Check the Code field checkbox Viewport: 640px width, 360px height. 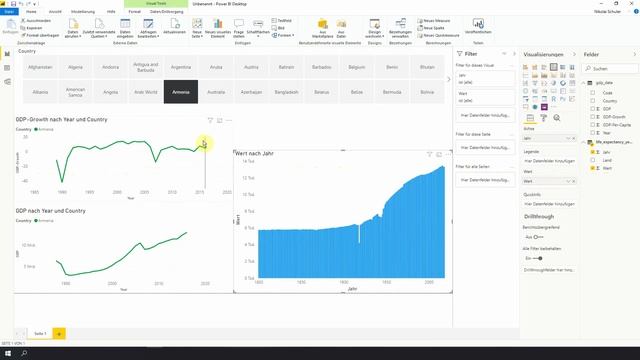(592, 93)
